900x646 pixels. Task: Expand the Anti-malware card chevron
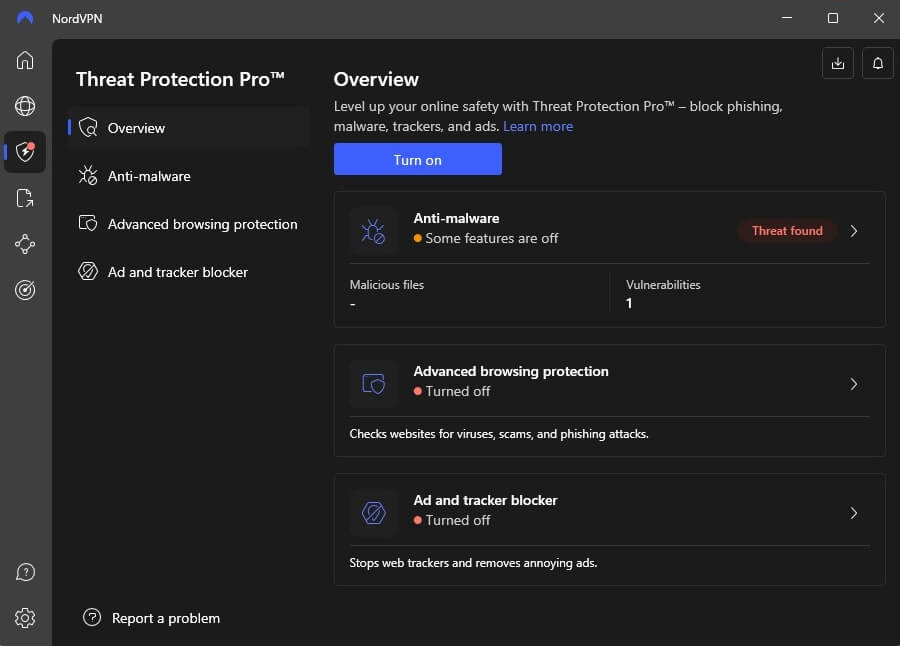coord(854,231)
